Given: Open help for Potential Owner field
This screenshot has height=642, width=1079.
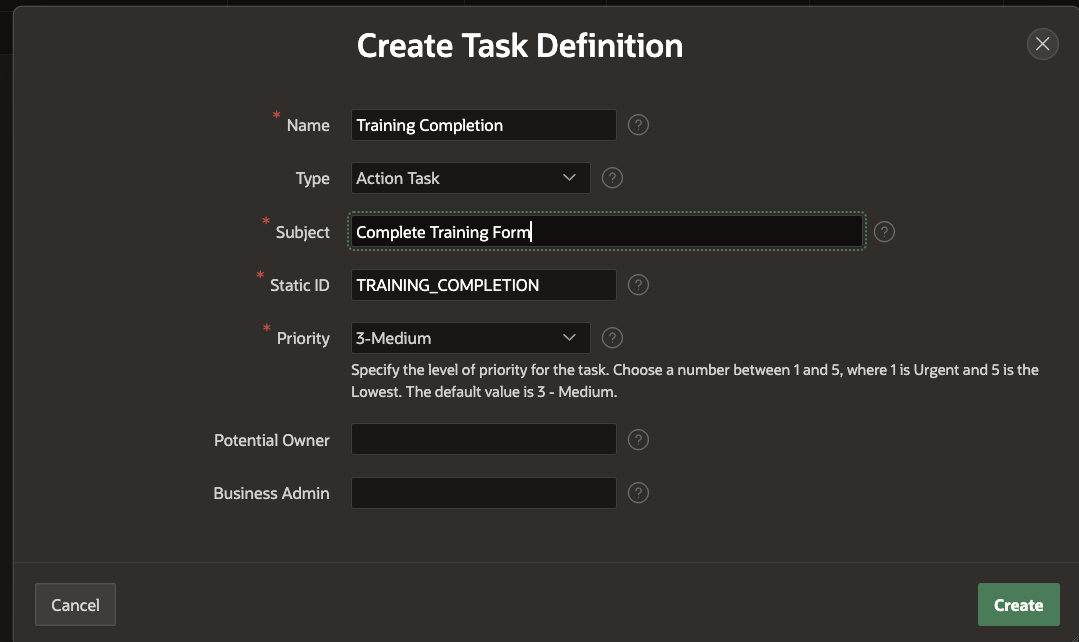Looking at the screenshot, I should coord(638,440).
